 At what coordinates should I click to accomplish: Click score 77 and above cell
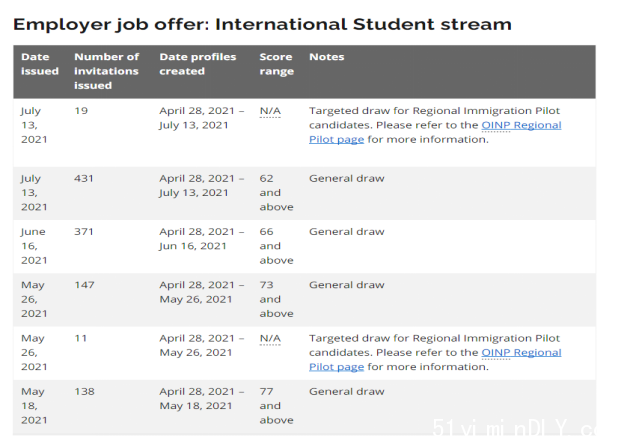(277, 406)
